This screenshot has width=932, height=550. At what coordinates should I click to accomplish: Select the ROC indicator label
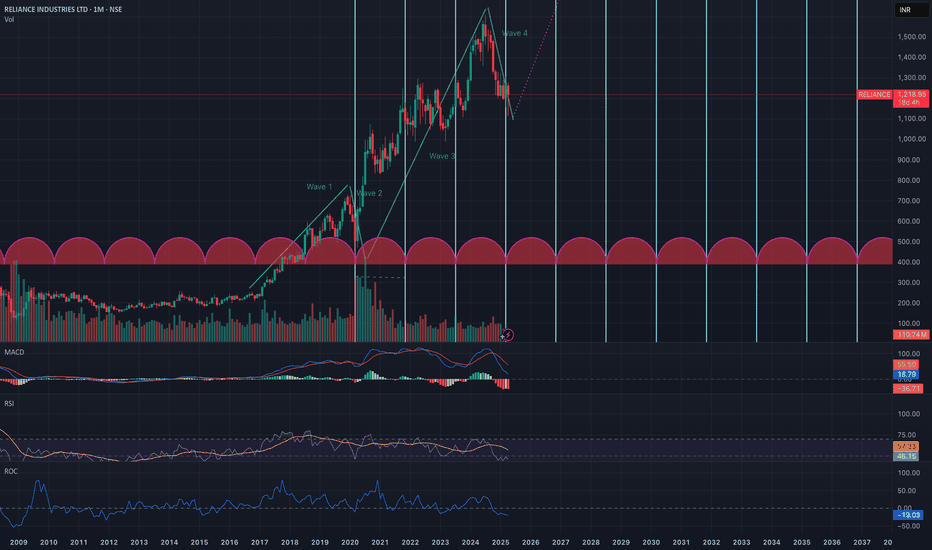point(11,471)
